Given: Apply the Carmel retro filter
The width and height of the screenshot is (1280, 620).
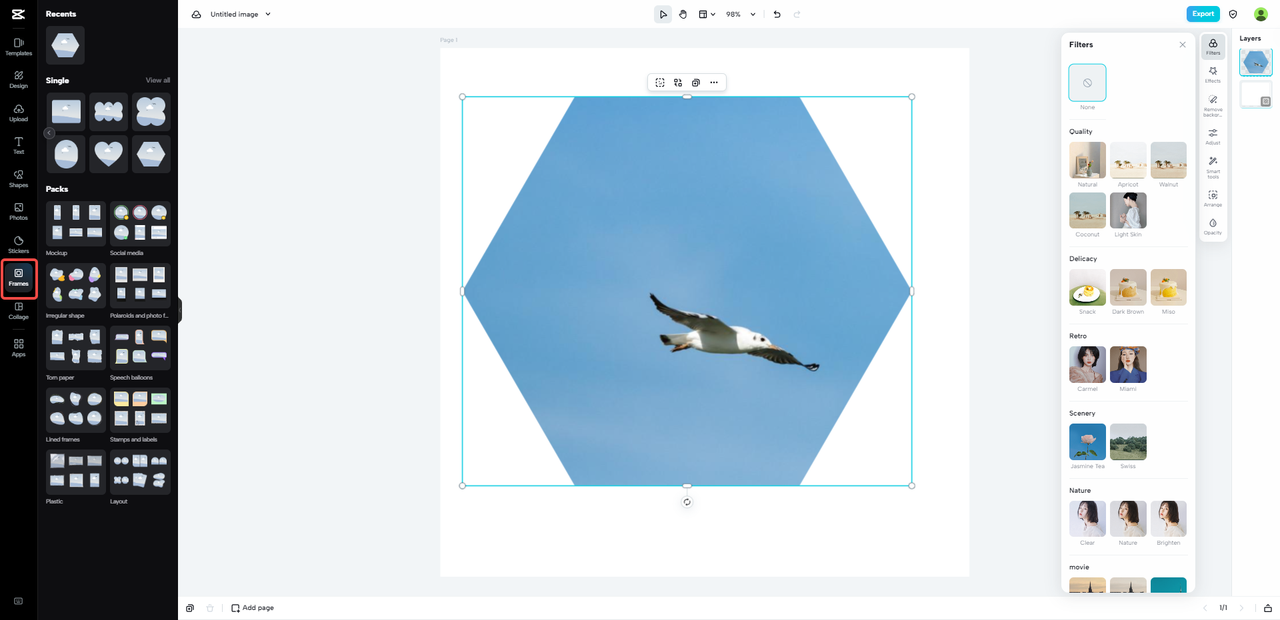Looking at the screenshot, I should coord(1087,365).
